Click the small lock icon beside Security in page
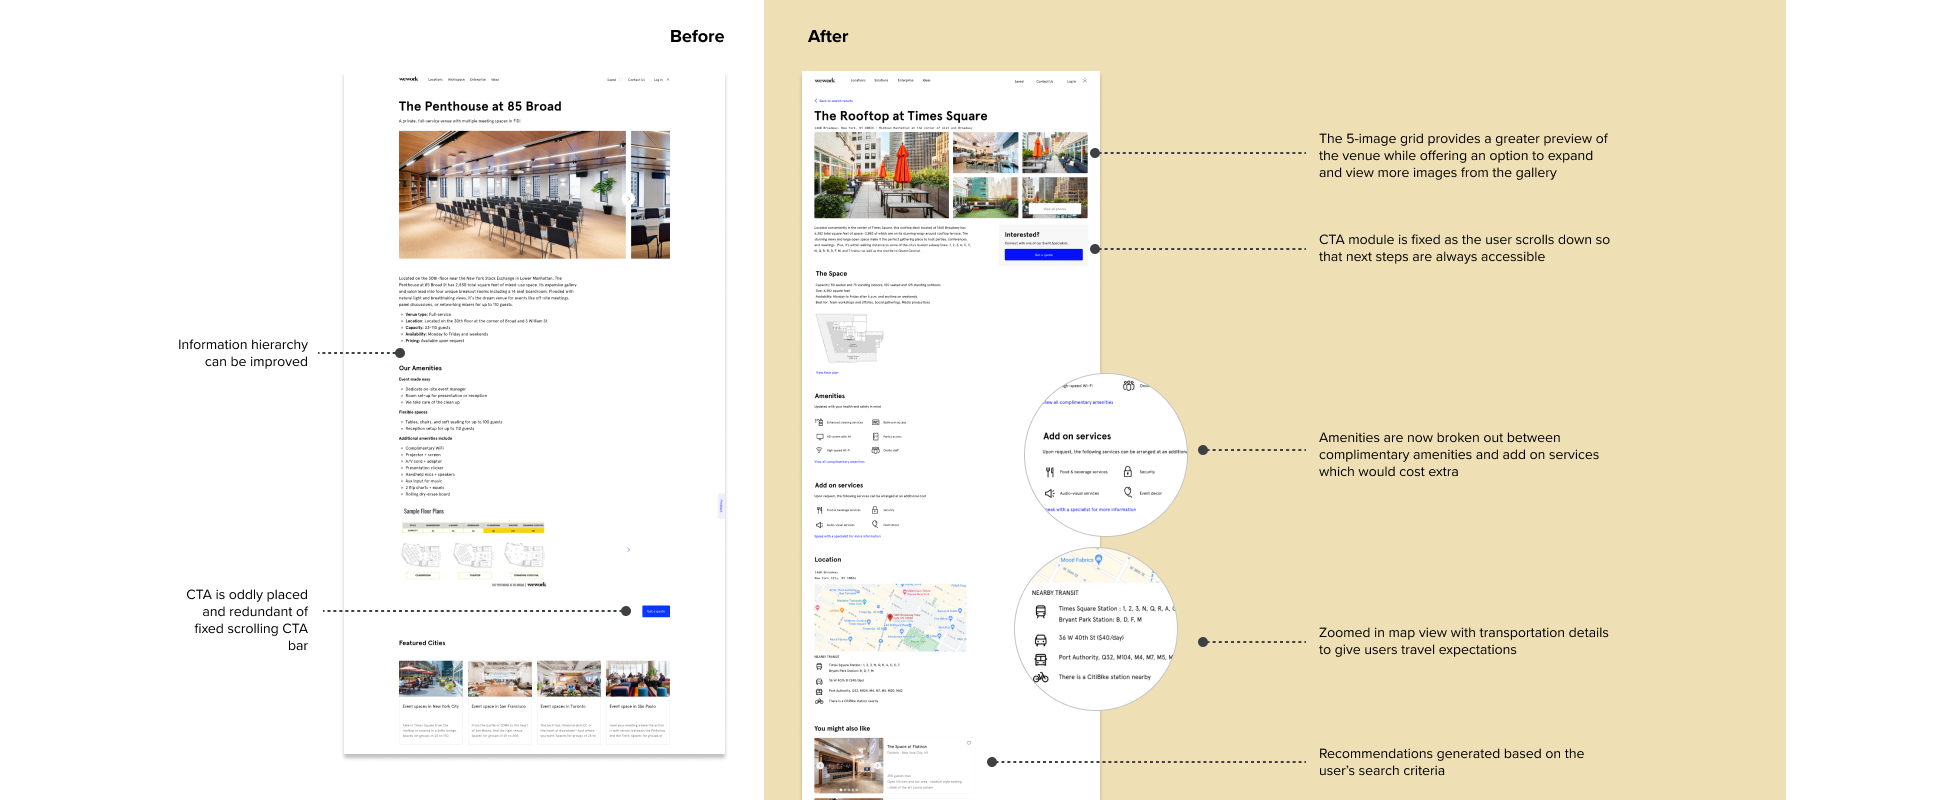The width and height of the screenshot is (1960, 800). click(x=875, y=510)
